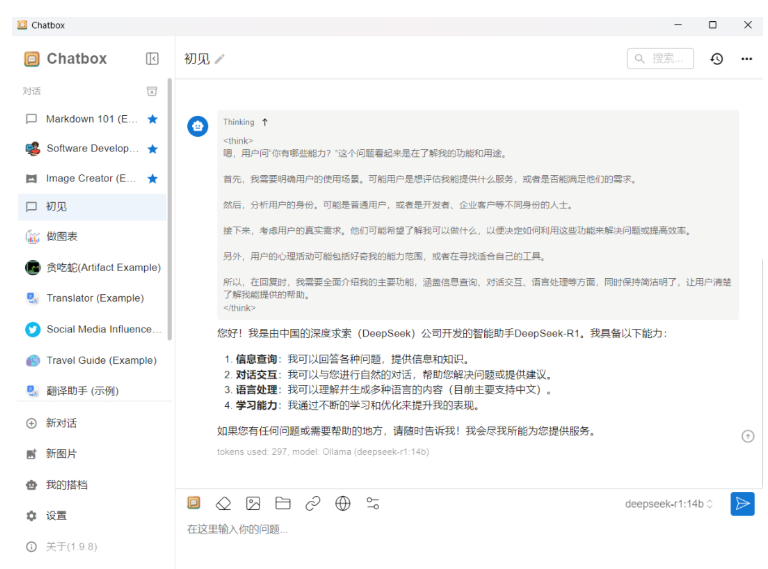Open the Markdown 101 conversation
This screenshot has width=768, height=569.
pos(92,119)
